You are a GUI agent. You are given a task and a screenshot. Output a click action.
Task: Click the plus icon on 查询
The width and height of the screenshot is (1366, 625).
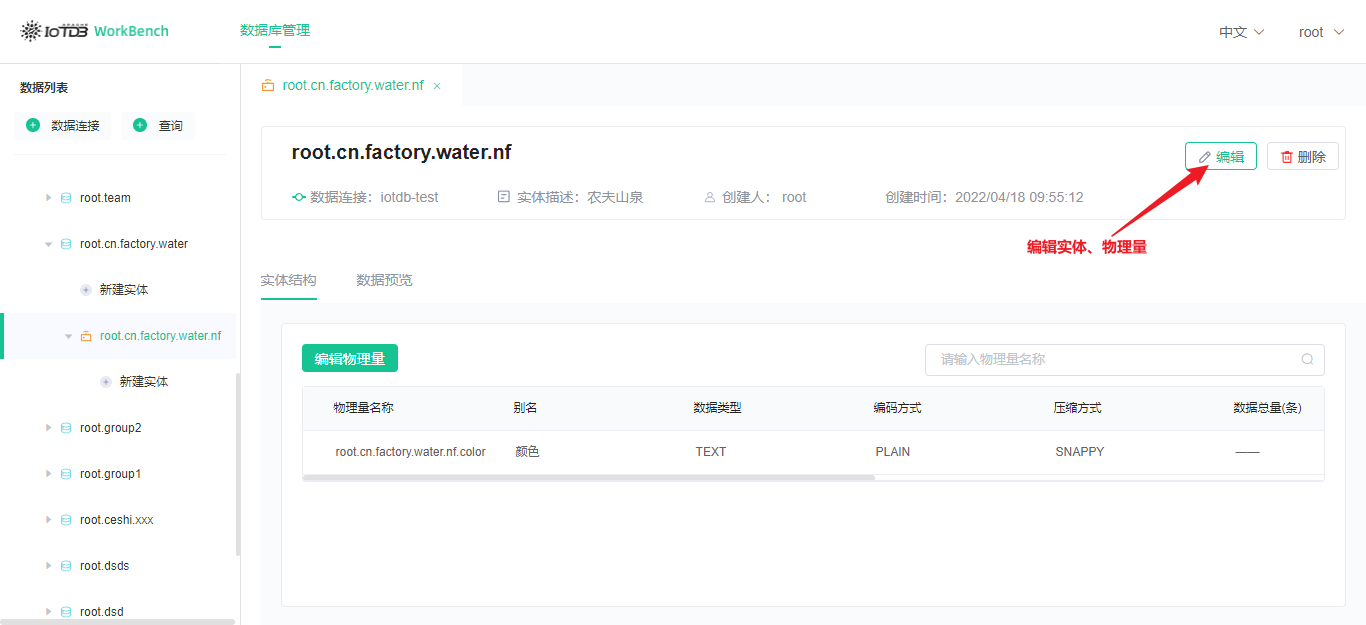[141, 125]
